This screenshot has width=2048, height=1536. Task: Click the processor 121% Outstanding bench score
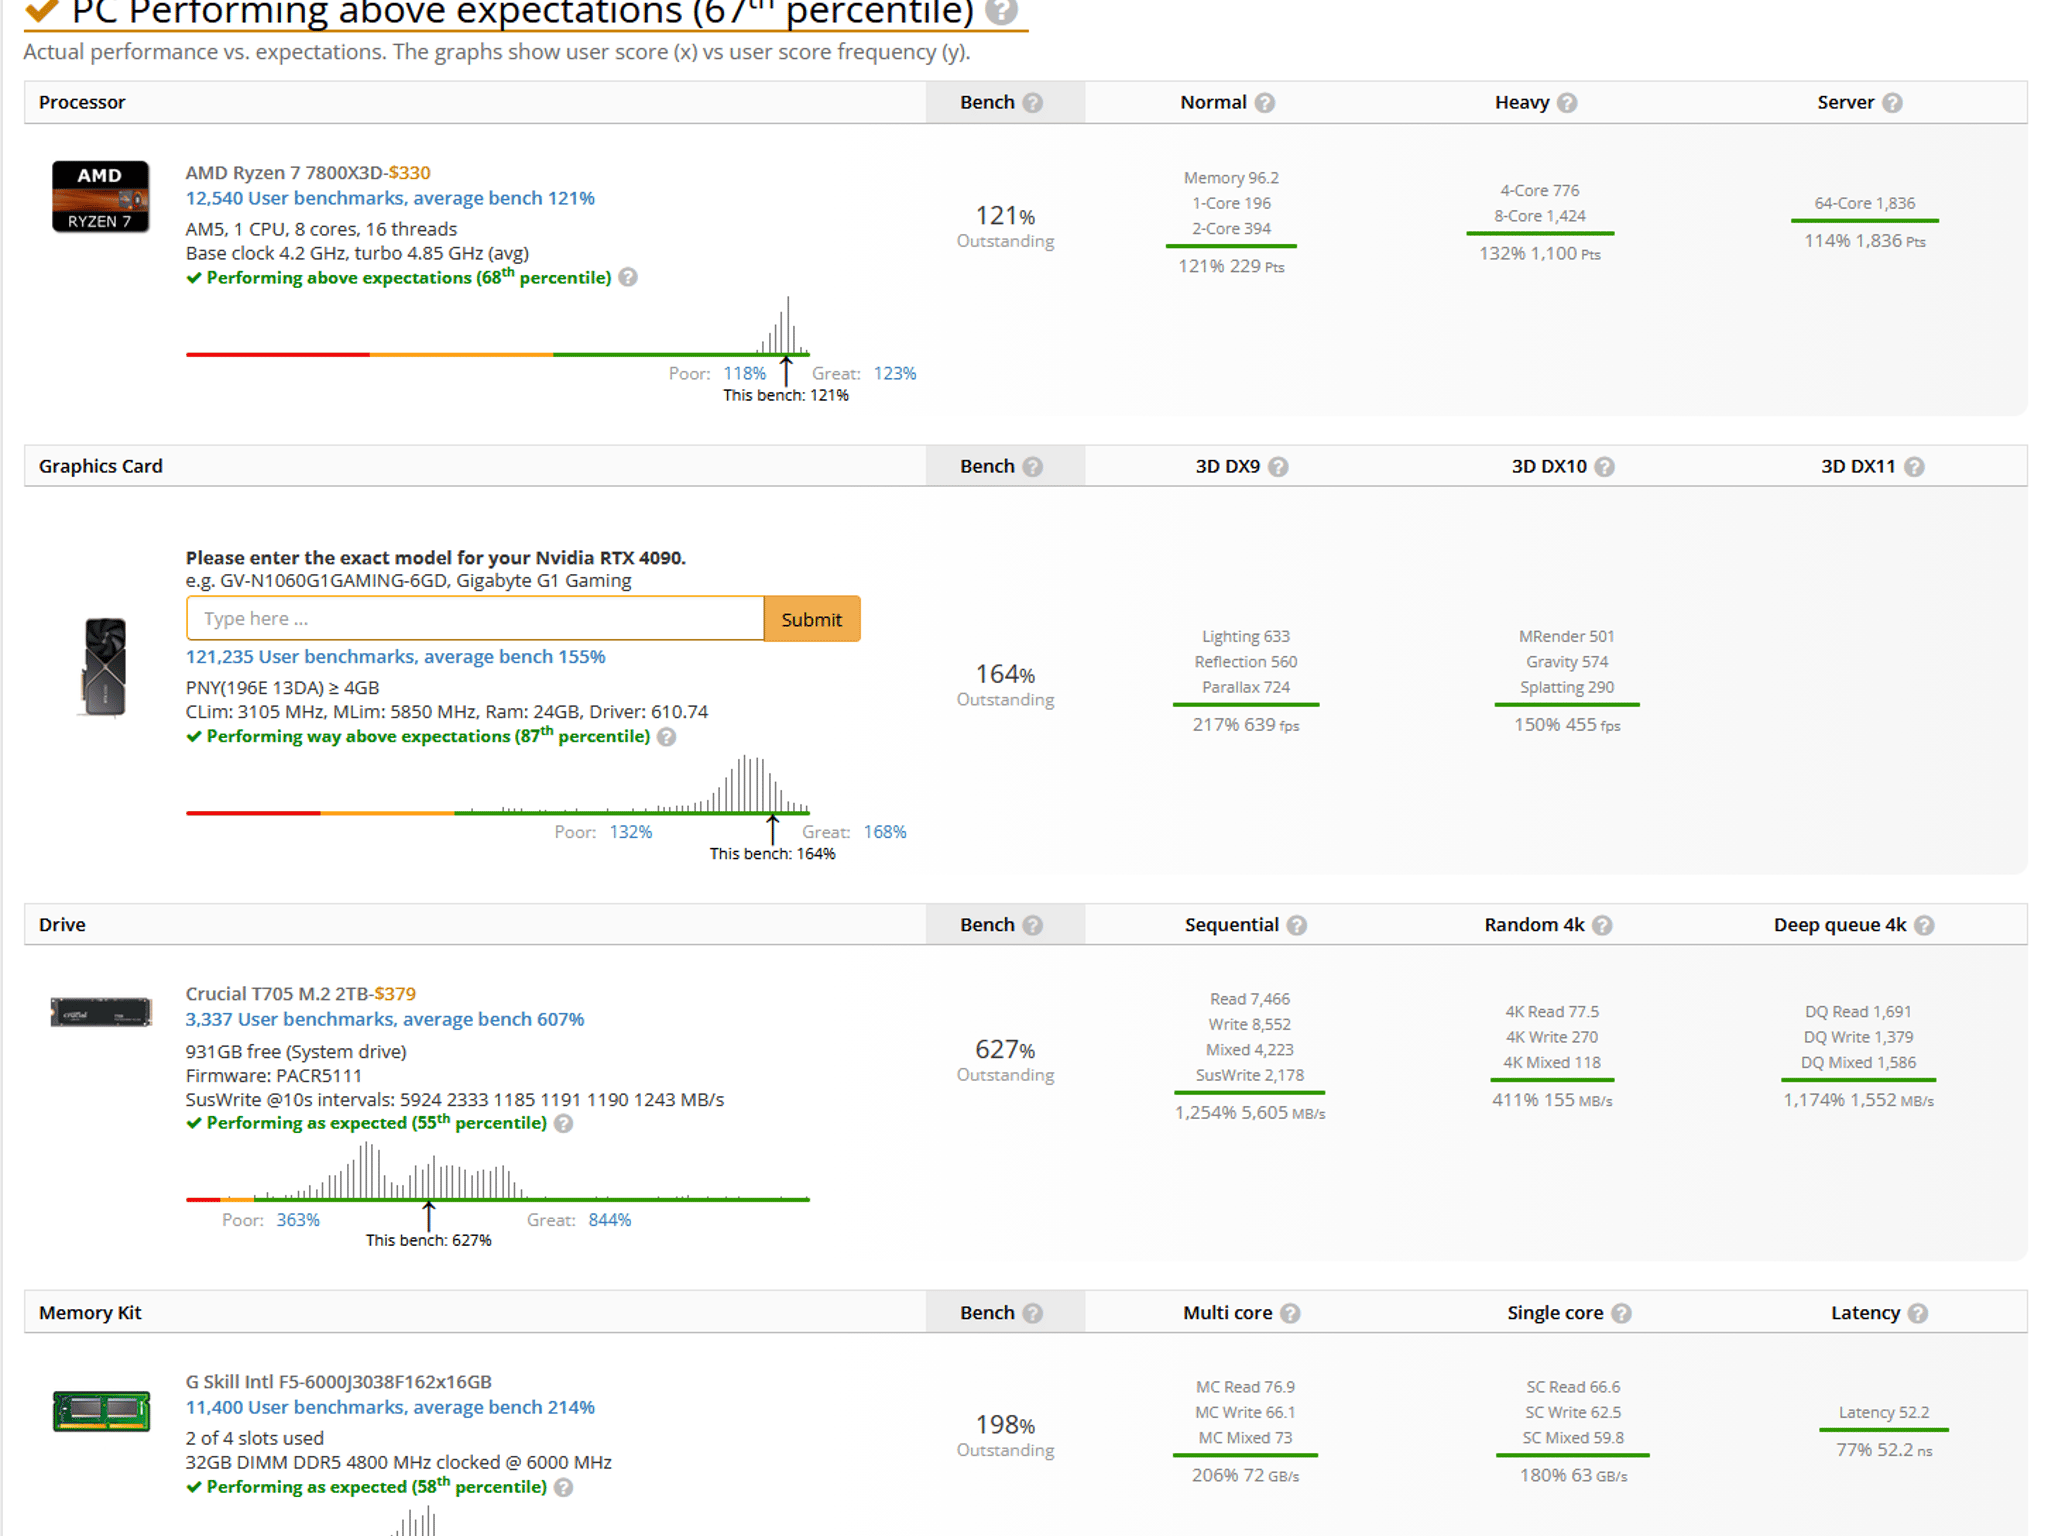[x=1005, y=226]
